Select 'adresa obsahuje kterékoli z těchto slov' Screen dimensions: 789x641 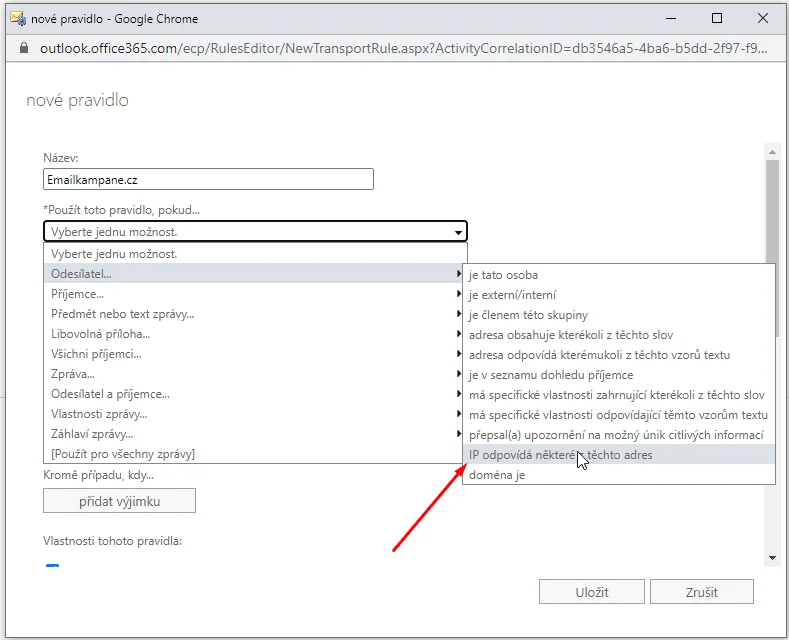click(x=619, y=335)
